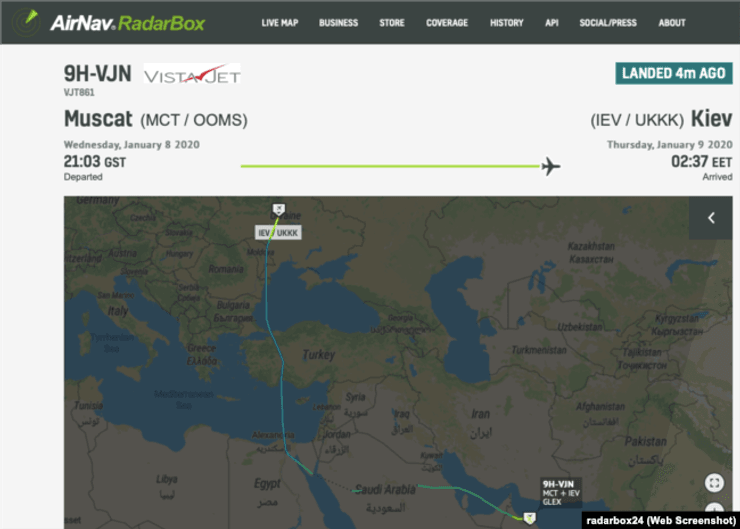This screenshot has height=529, width=740.
Task: Click the airplane icon on flight progress bar
Action: (551, 166)
